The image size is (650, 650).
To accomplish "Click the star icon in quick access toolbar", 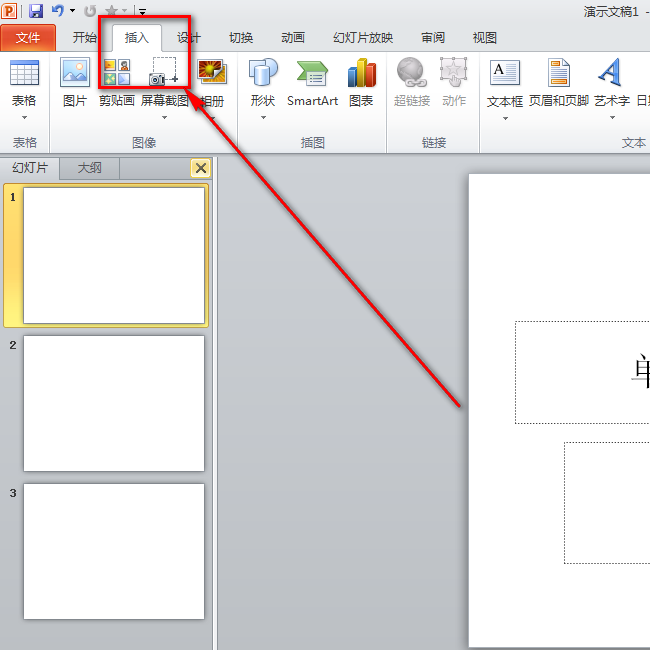I will 112,11.
